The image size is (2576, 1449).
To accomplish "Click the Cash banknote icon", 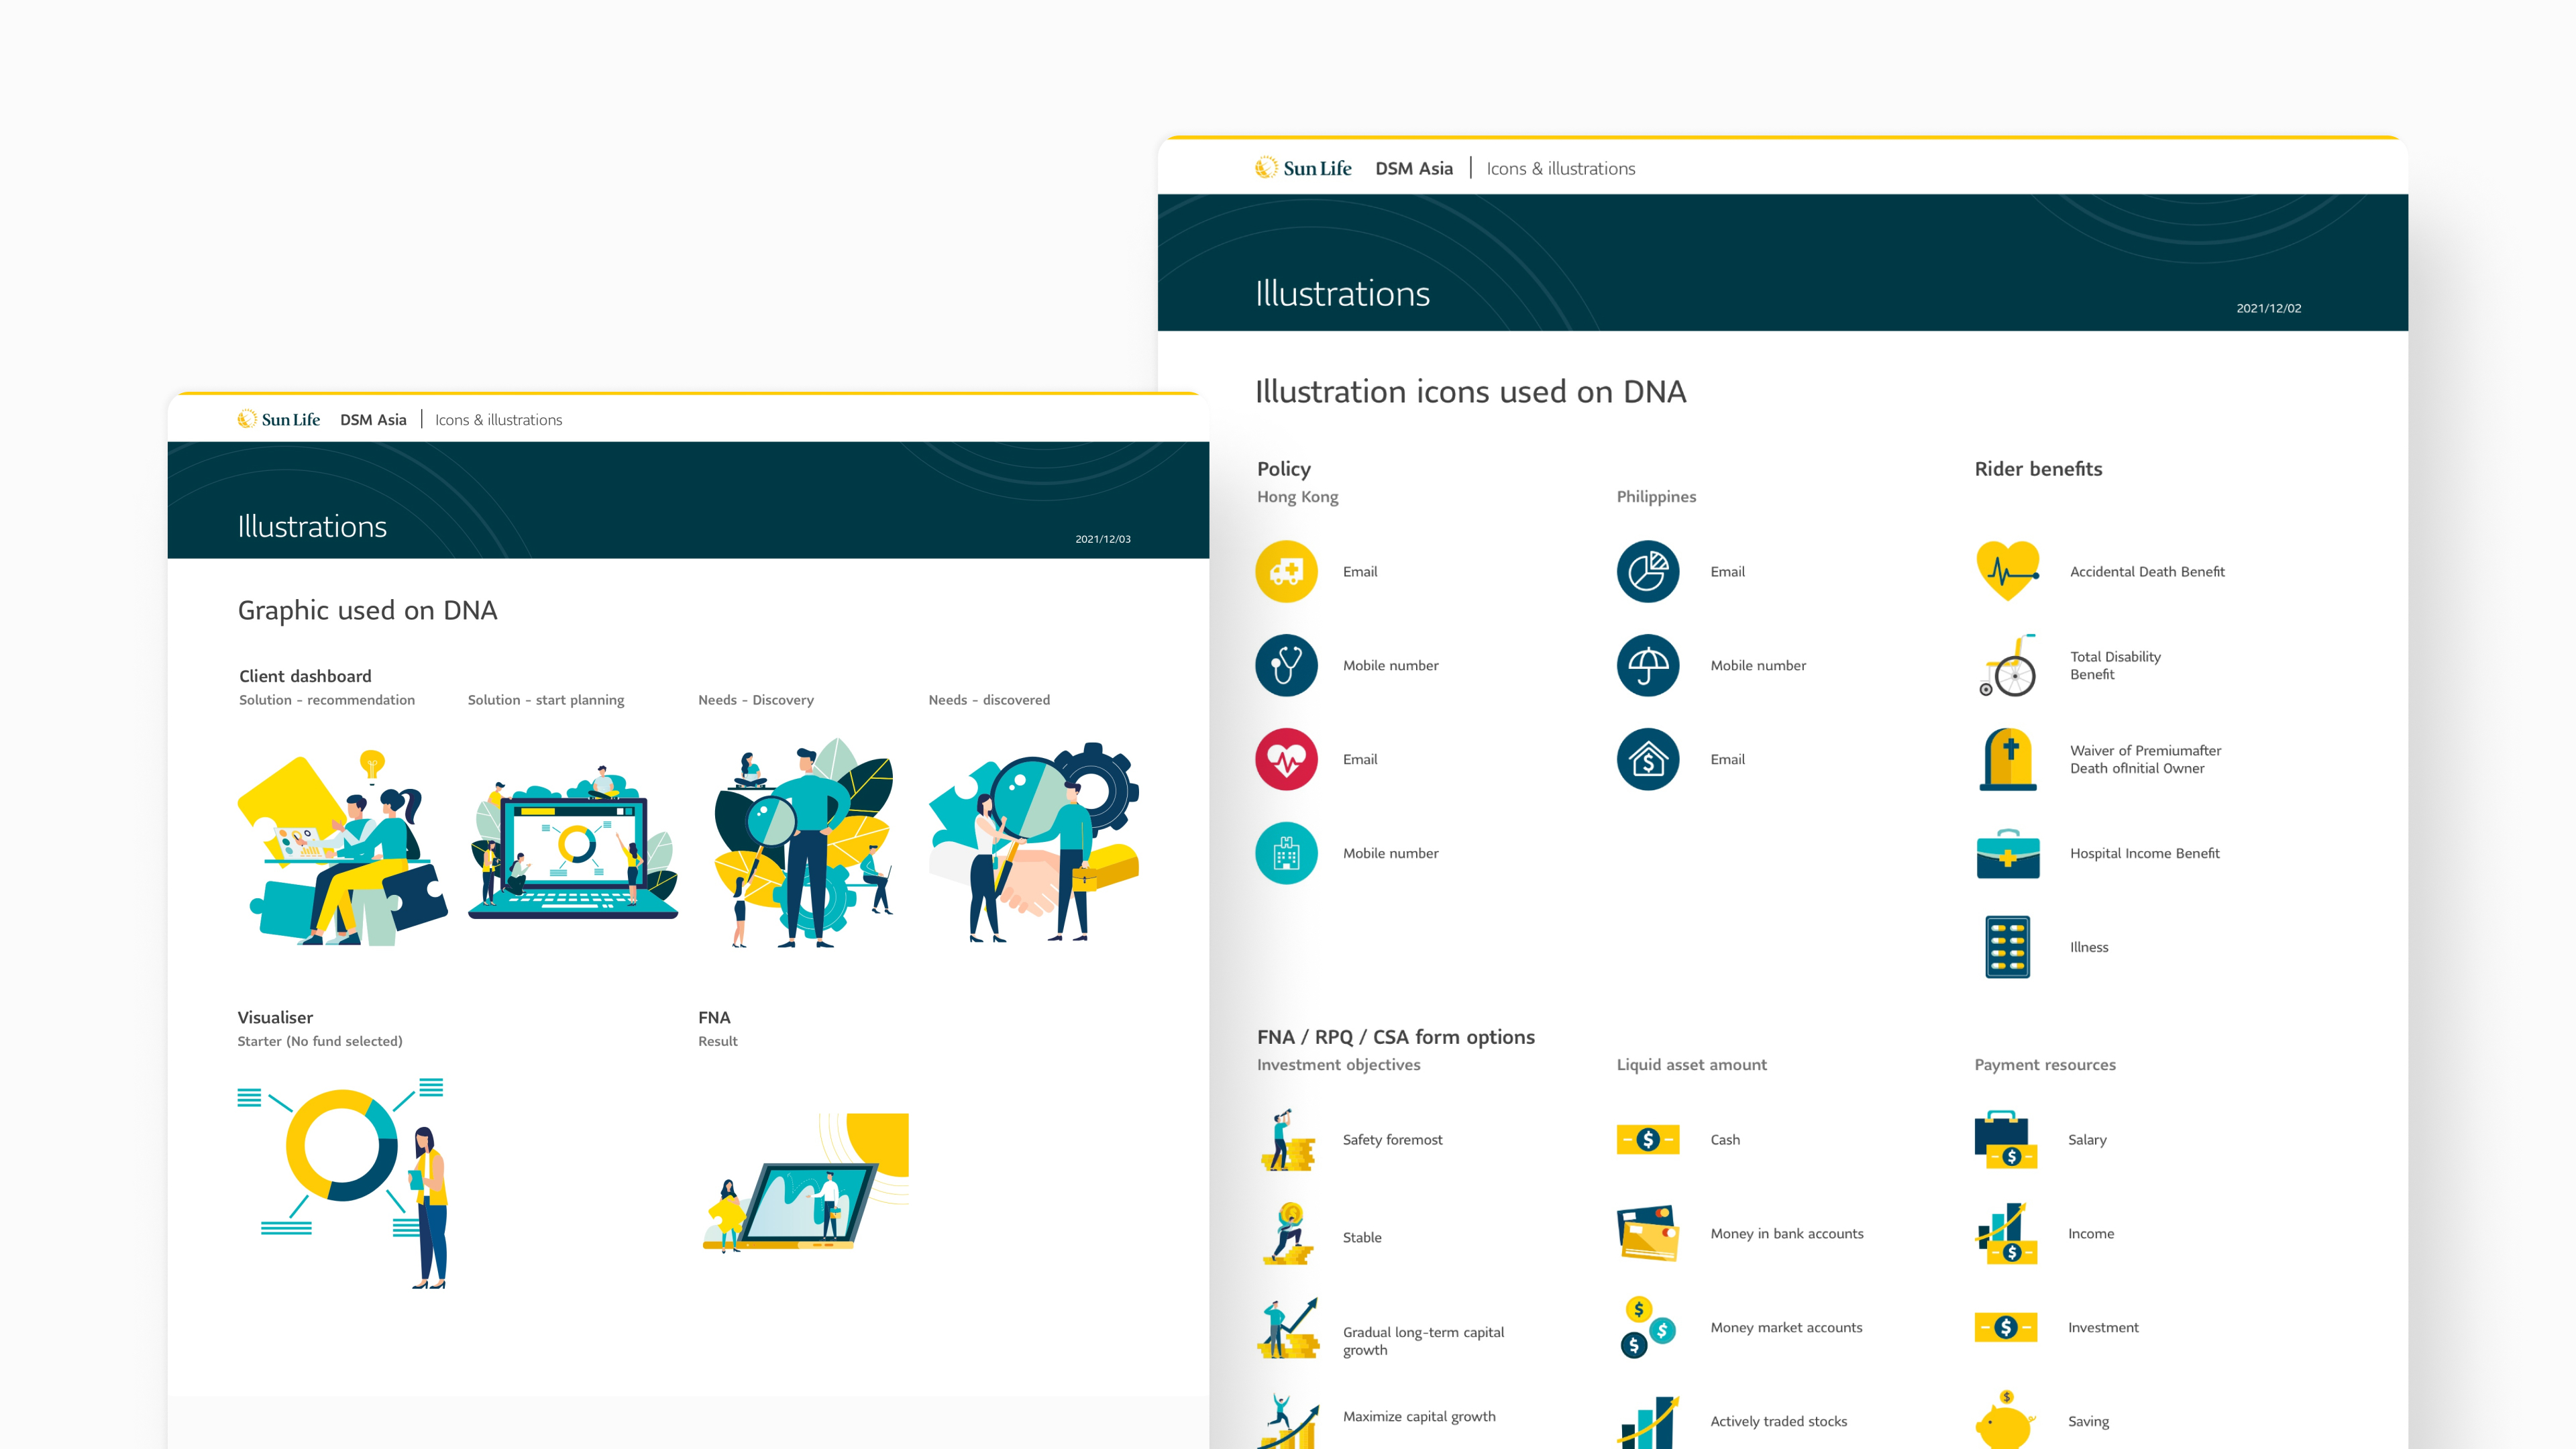I will point(1648,1140).
